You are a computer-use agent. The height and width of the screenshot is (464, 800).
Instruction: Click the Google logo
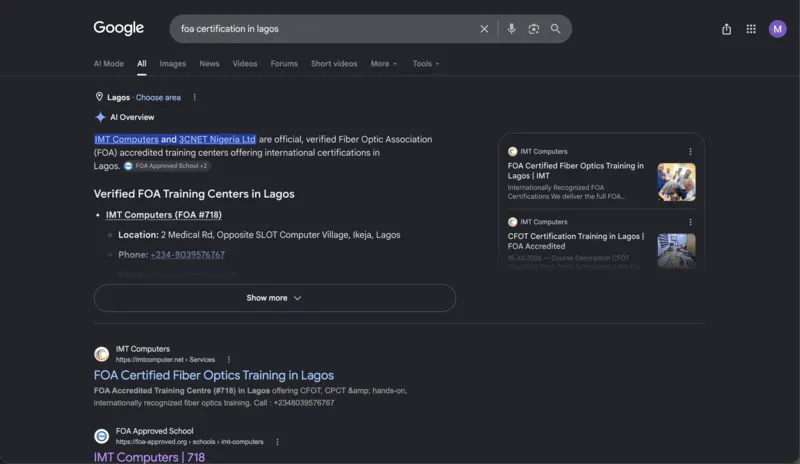click(118, 28)
